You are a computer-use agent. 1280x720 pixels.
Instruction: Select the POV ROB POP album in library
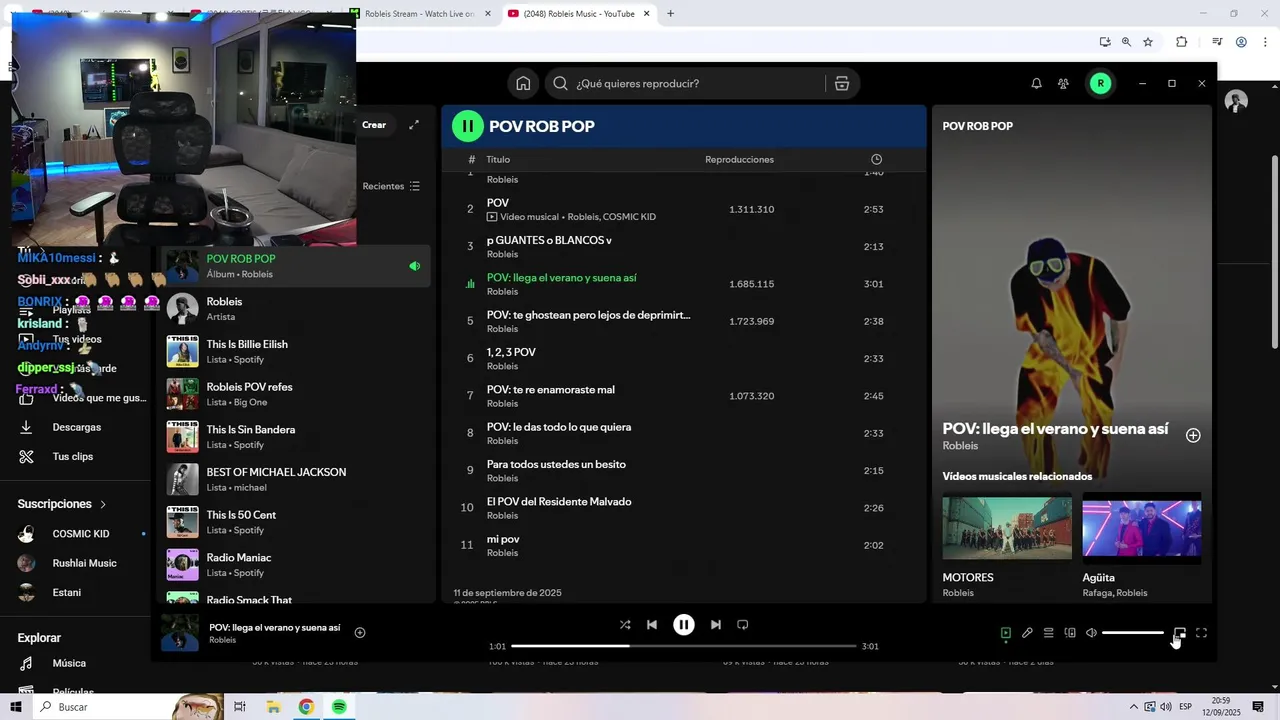click(x=294, y=266)
